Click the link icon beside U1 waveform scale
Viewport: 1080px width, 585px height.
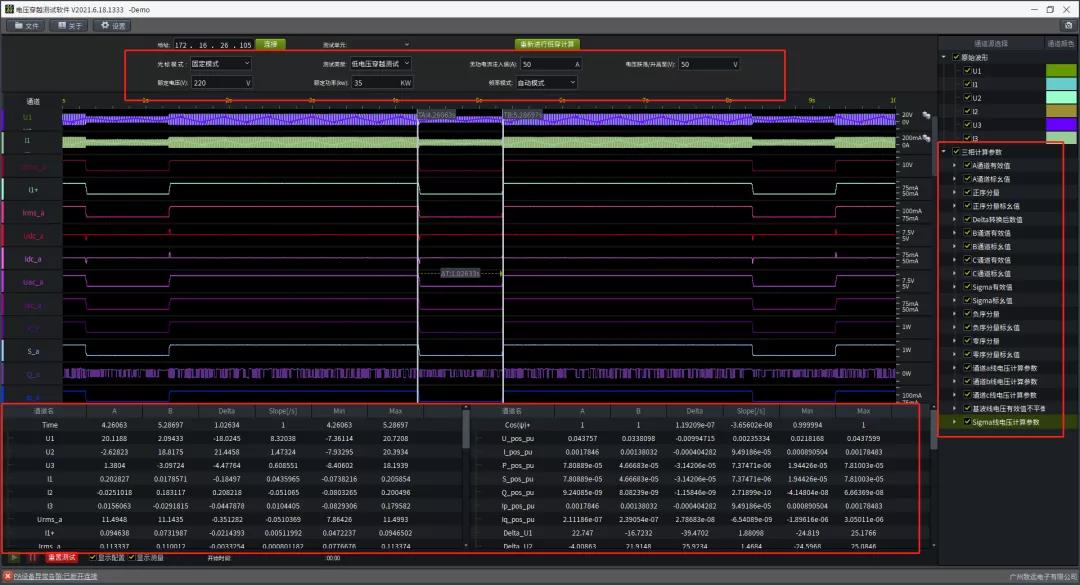pyautogui.click(x=926, y=116)
